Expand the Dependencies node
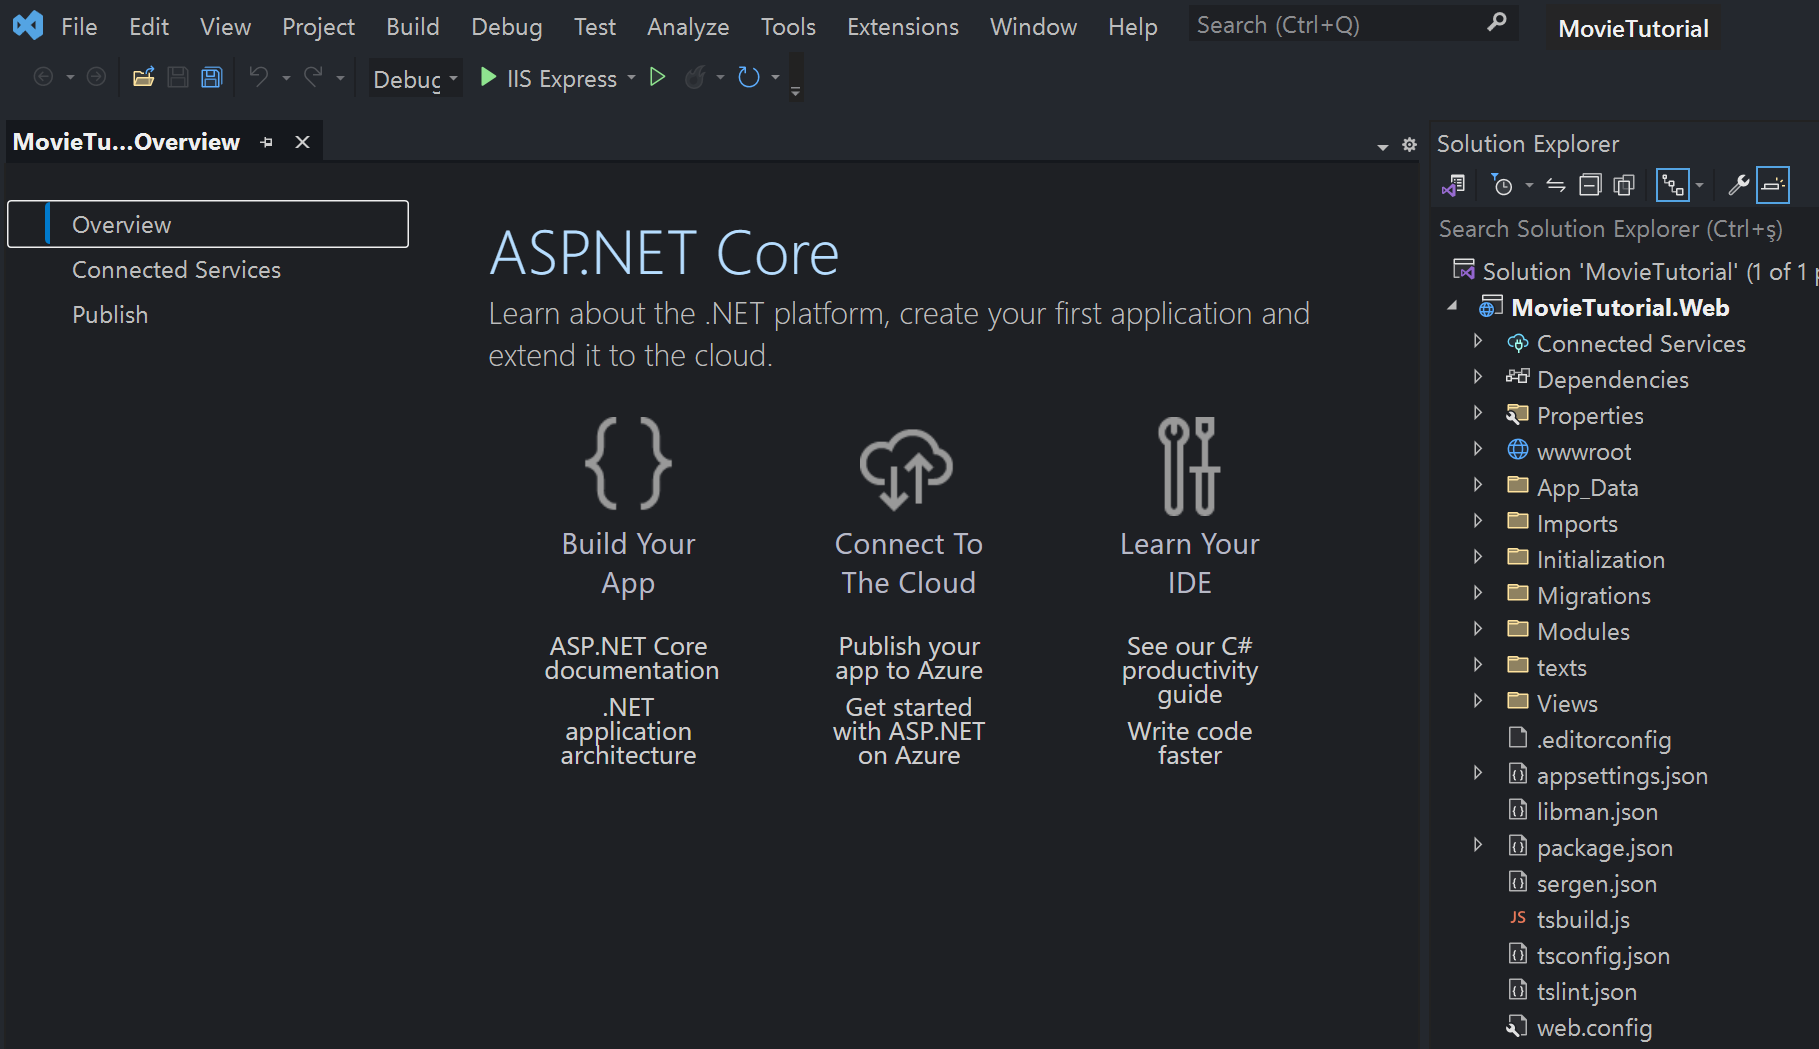1819x1049 pixels. (1480, 377)
